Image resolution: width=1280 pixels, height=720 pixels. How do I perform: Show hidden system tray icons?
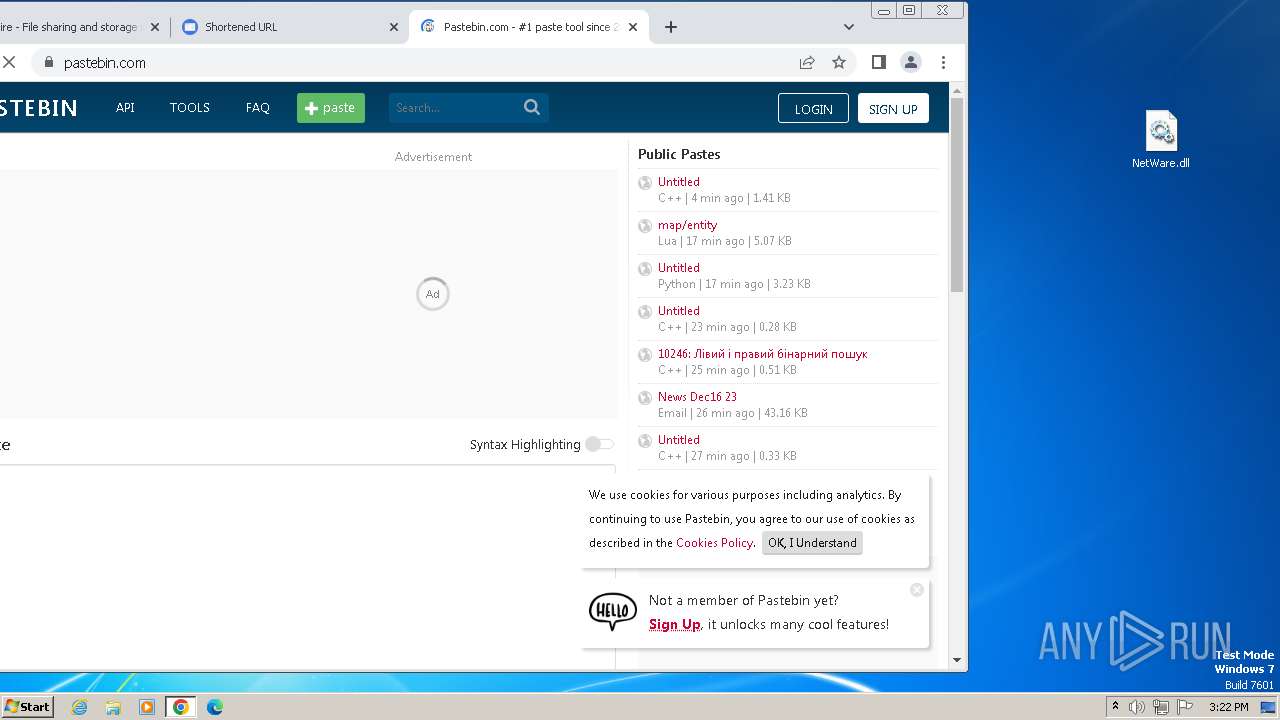click(1115, 707)
